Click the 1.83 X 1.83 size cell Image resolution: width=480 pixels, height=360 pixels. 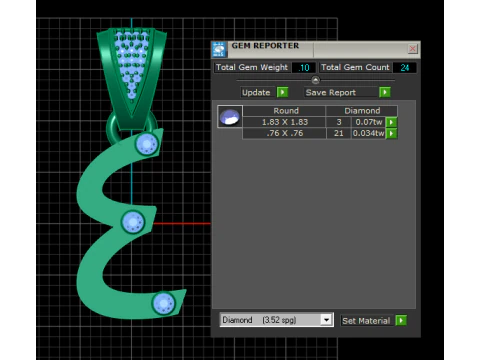285,122
